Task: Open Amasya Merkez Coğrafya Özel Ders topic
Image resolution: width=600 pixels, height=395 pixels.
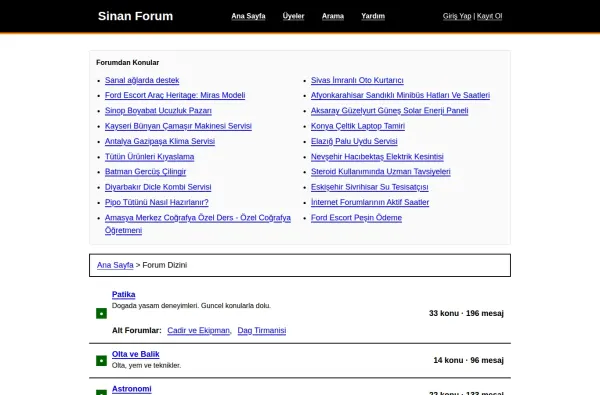Action: pos(198,224)
